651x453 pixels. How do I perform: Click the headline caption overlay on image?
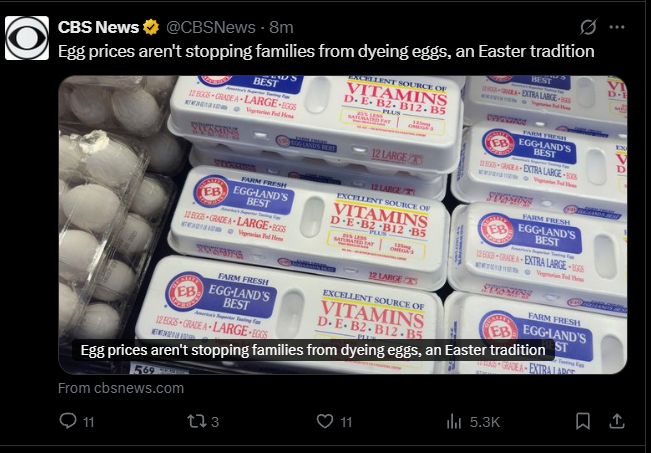click(x=314, y=350)
